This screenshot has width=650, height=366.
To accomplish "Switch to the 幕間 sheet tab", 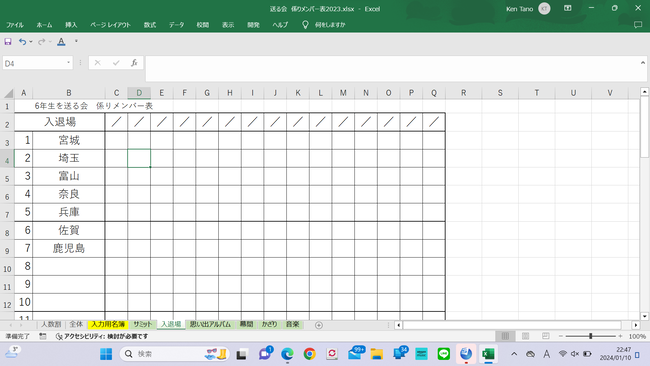I will tap(247, 324).
